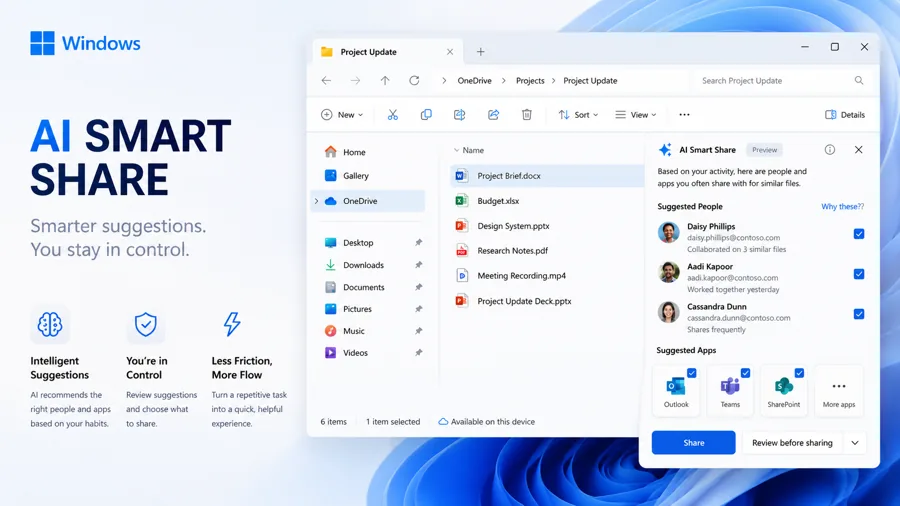Click the blue Share button

pos(693,443)
